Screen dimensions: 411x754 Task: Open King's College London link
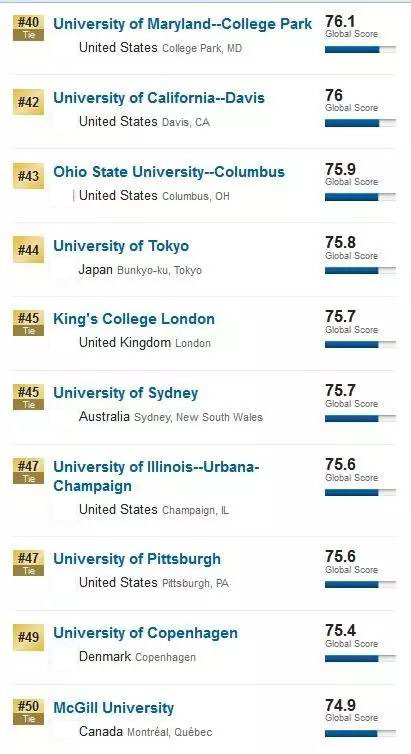(134, 319)
